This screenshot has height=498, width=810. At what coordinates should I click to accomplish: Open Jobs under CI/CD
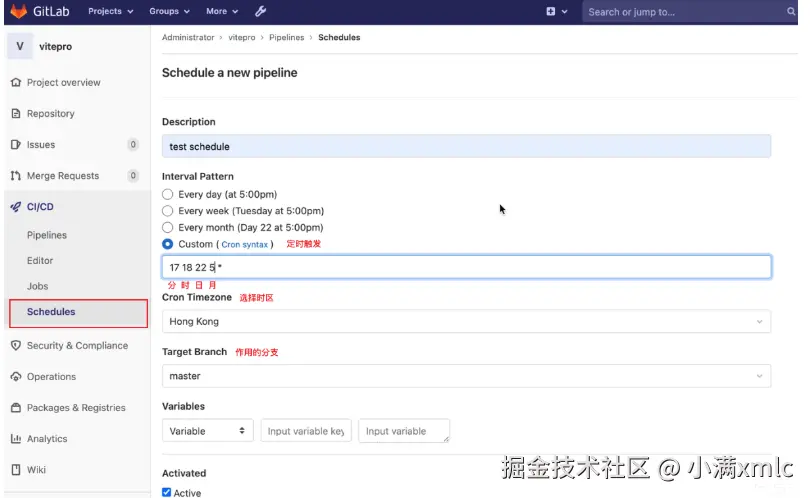[37, 286]
